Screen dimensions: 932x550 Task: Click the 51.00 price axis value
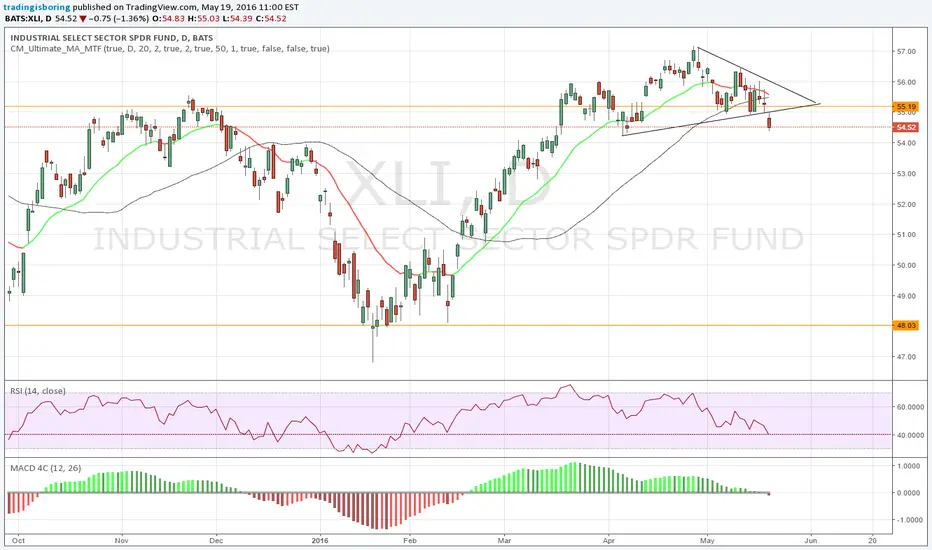click(906, 235)
